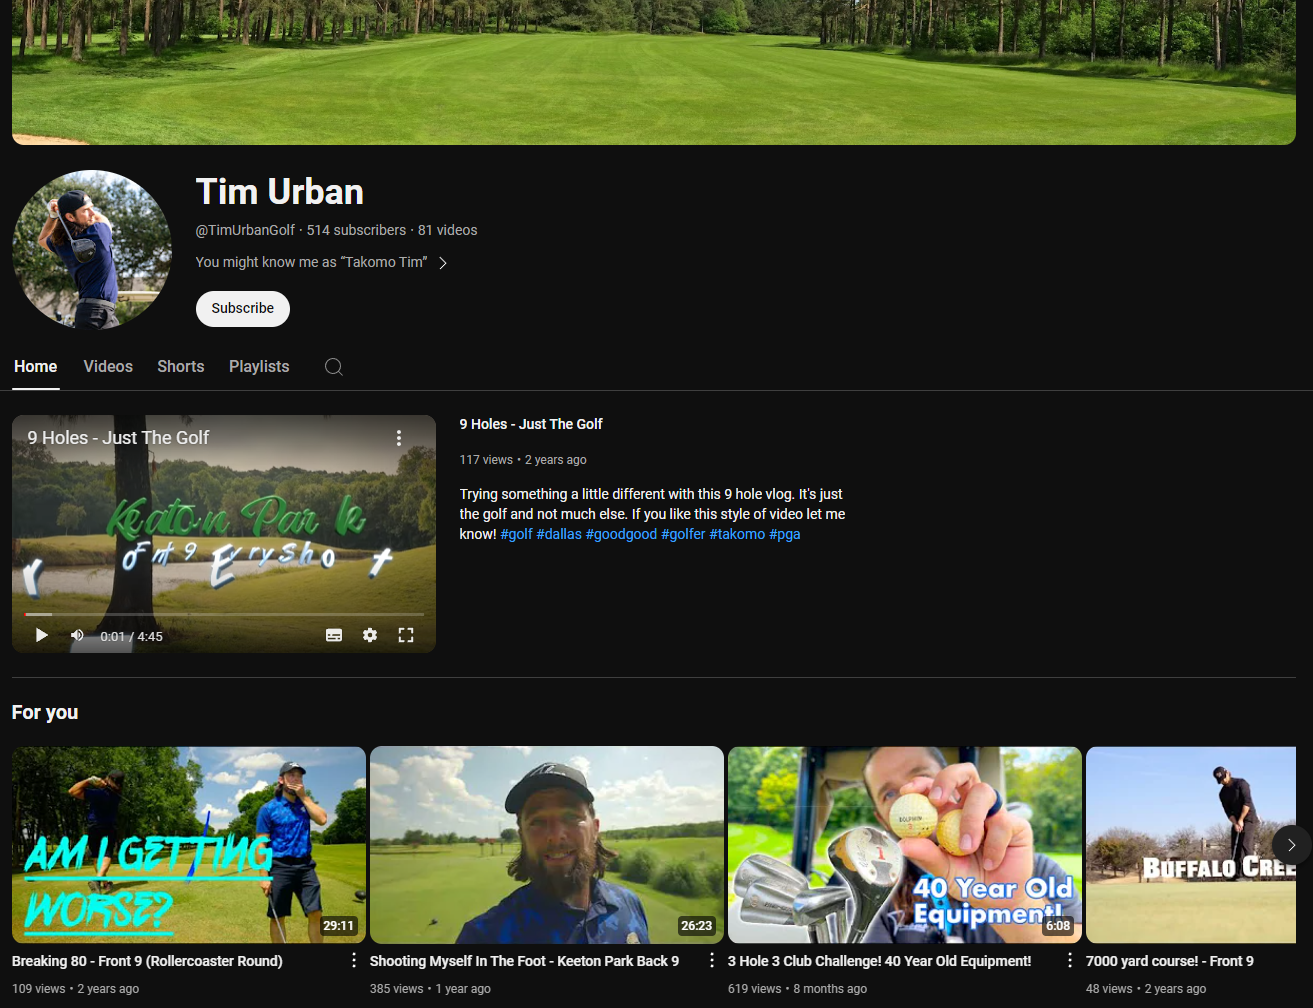Open the Playlists tab
Screen dimensions: 1313x1008
point(258,367)
